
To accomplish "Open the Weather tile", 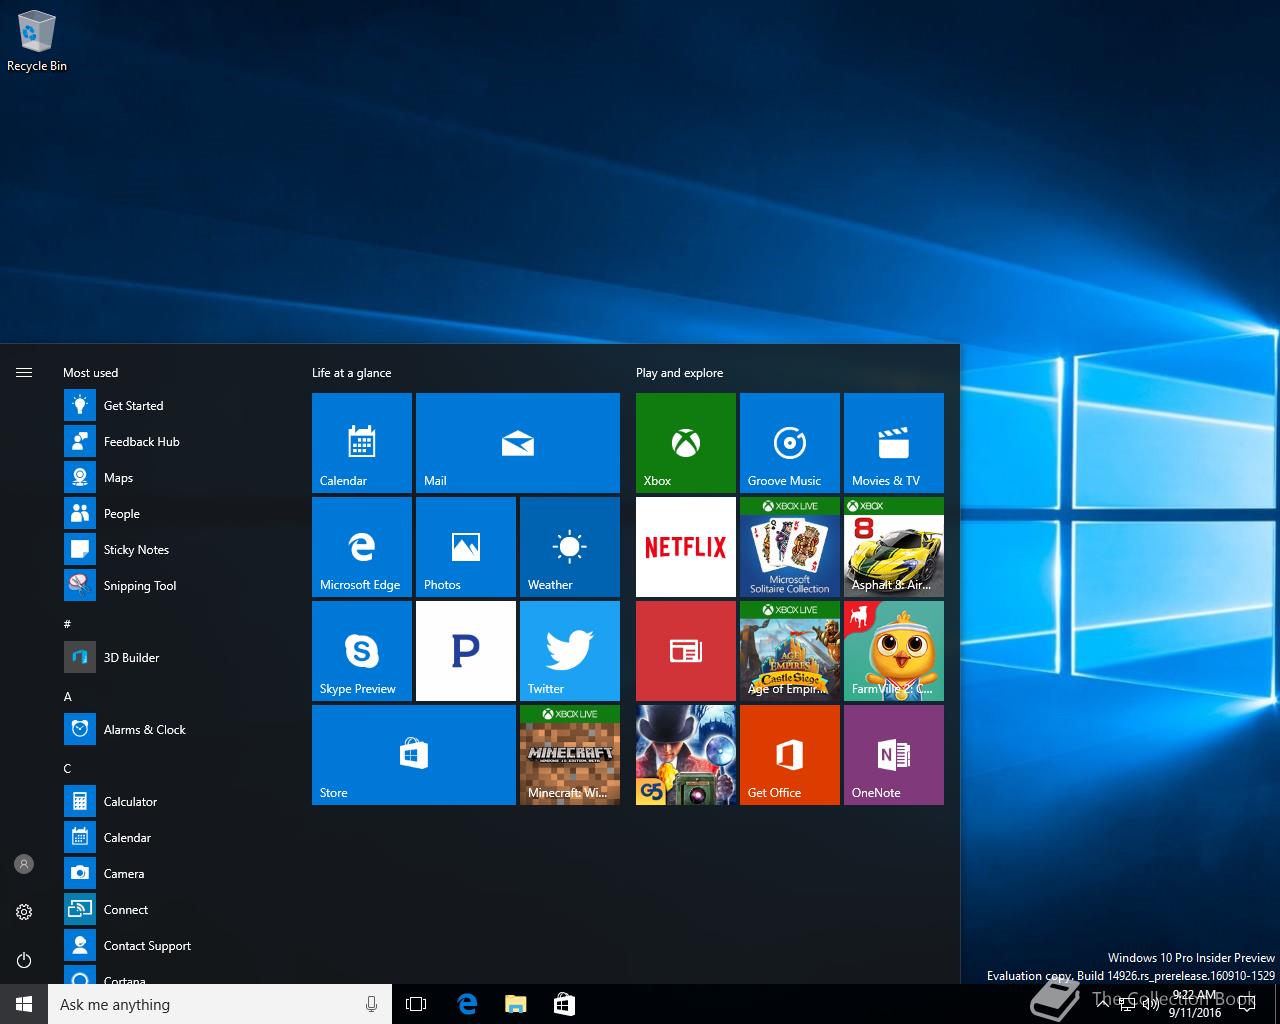I will [570, 547].
